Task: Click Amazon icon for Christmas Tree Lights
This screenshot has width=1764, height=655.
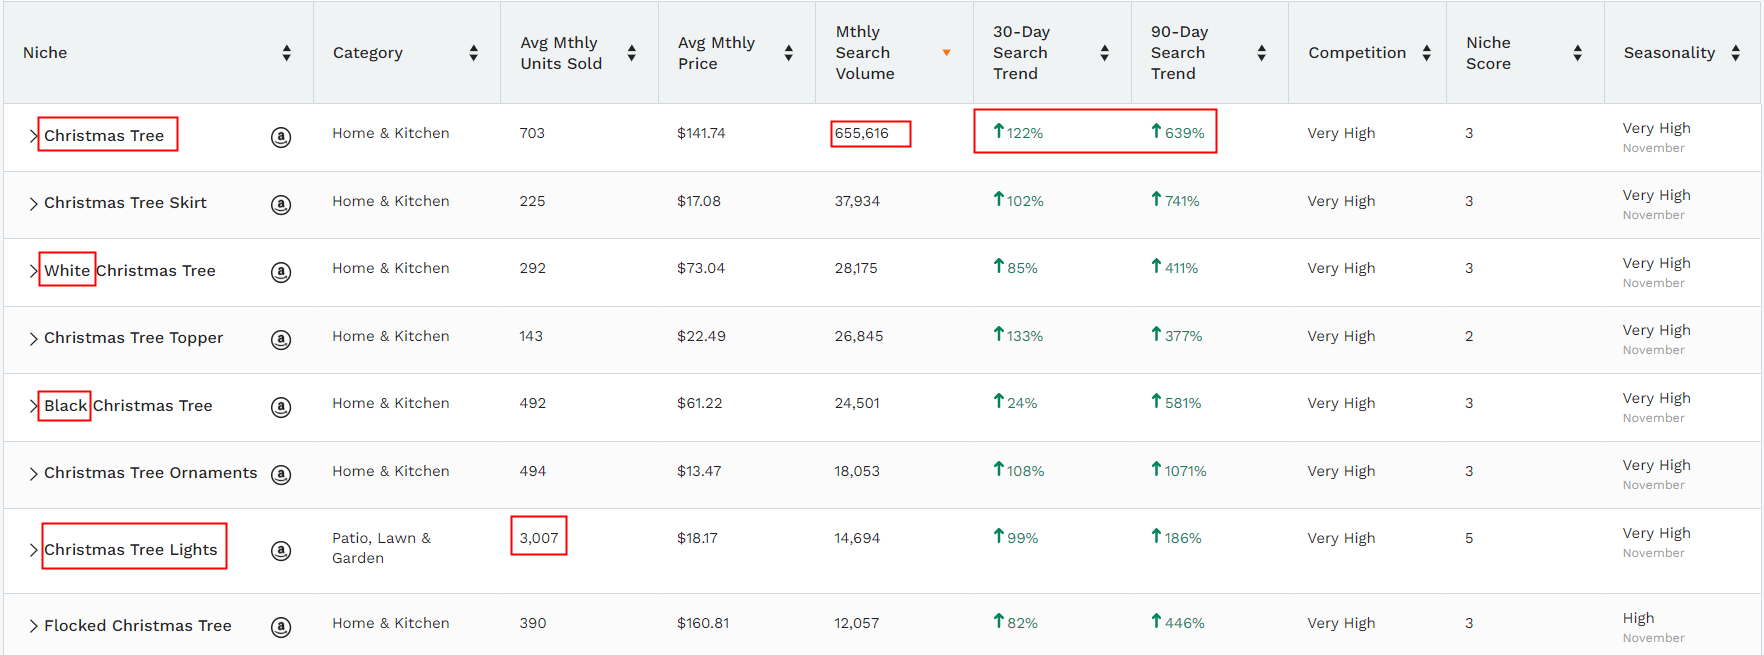Action: coord(281,551)
